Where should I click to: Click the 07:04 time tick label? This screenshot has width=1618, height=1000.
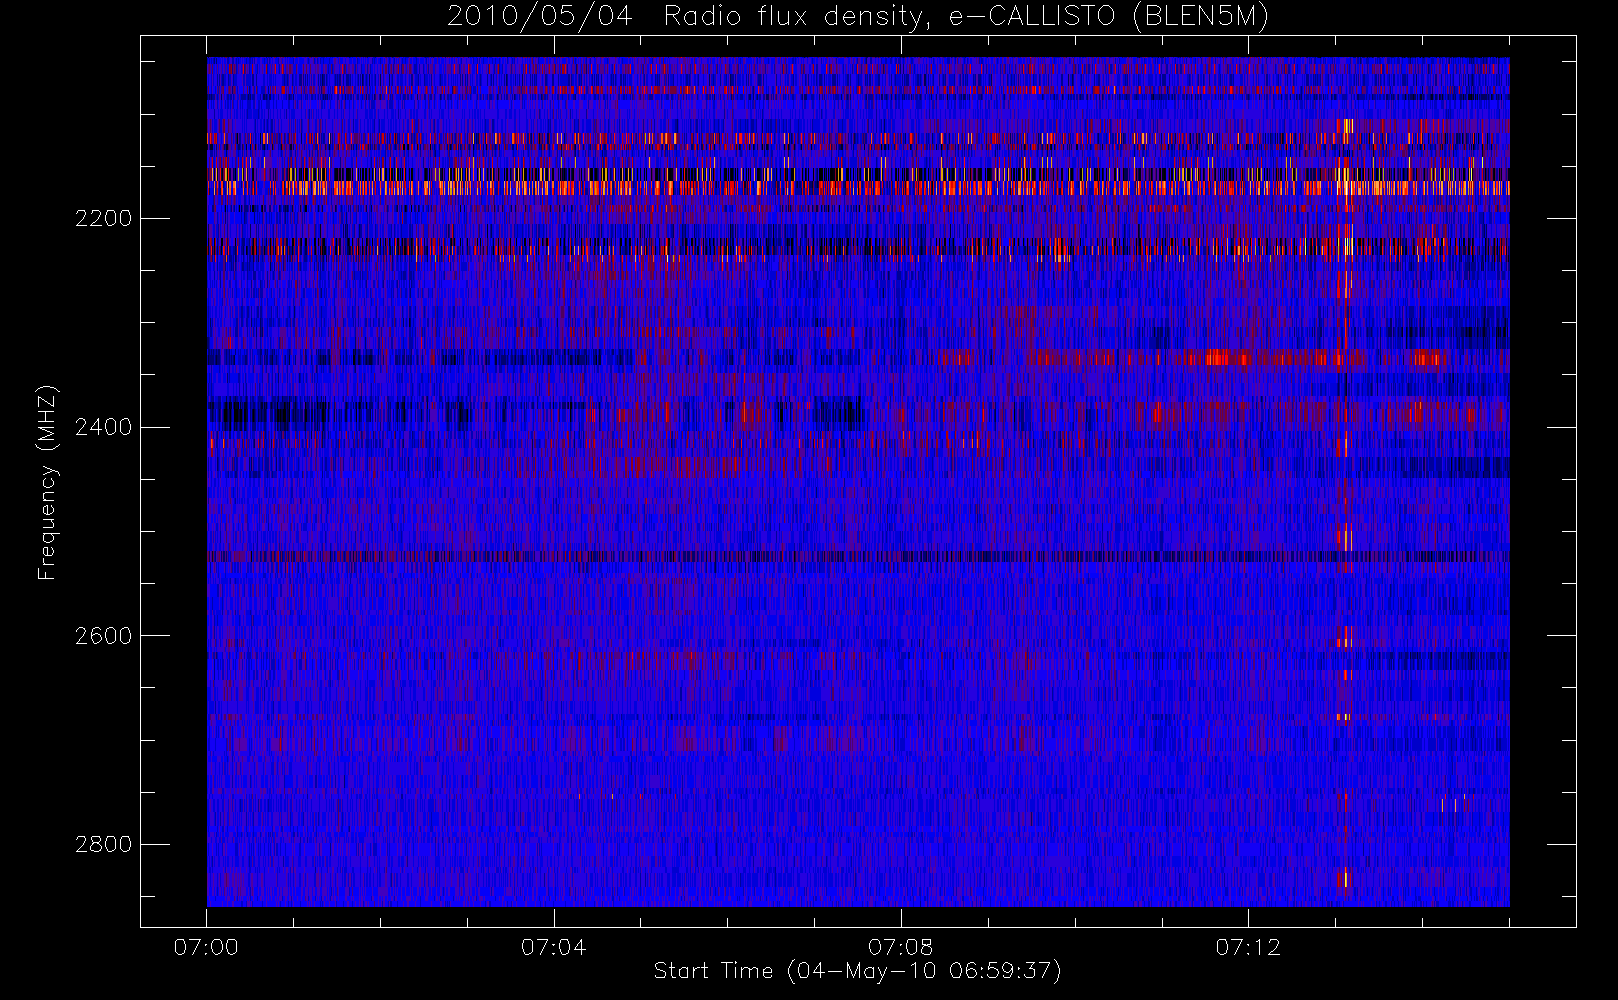click(x=553, y=947)
